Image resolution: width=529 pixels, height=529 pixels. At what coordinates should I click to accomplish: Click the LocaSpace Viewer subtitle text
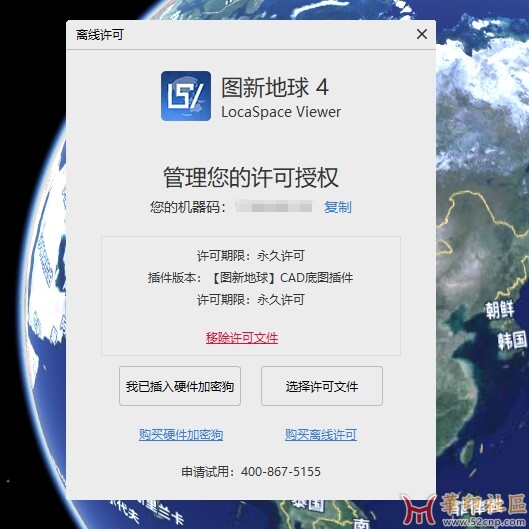(281, 112)
